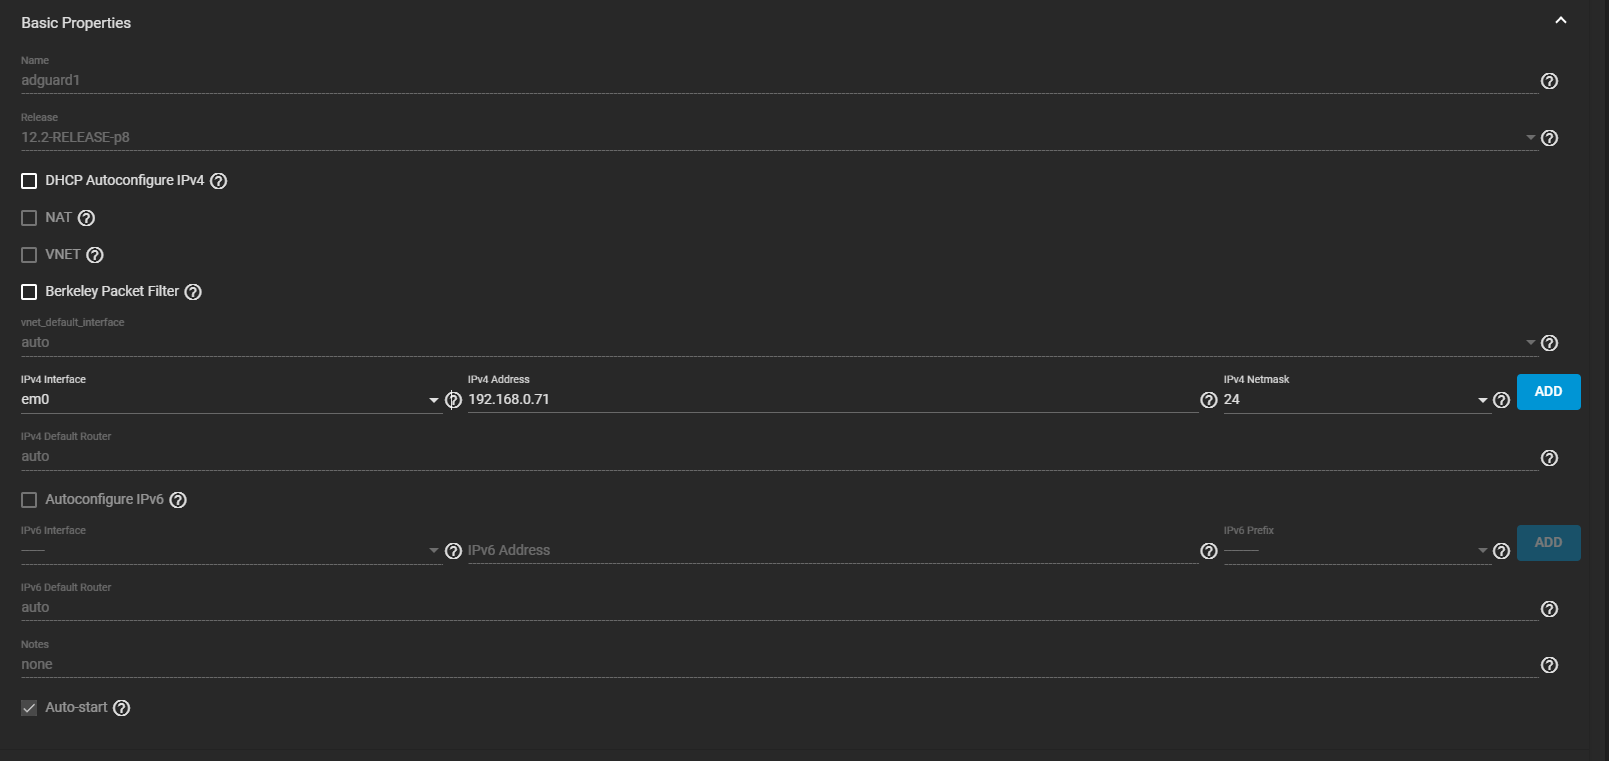Click help icon next to Auto-start
The width and height of the screenshot is (1609, 761).
click(121, 708)
